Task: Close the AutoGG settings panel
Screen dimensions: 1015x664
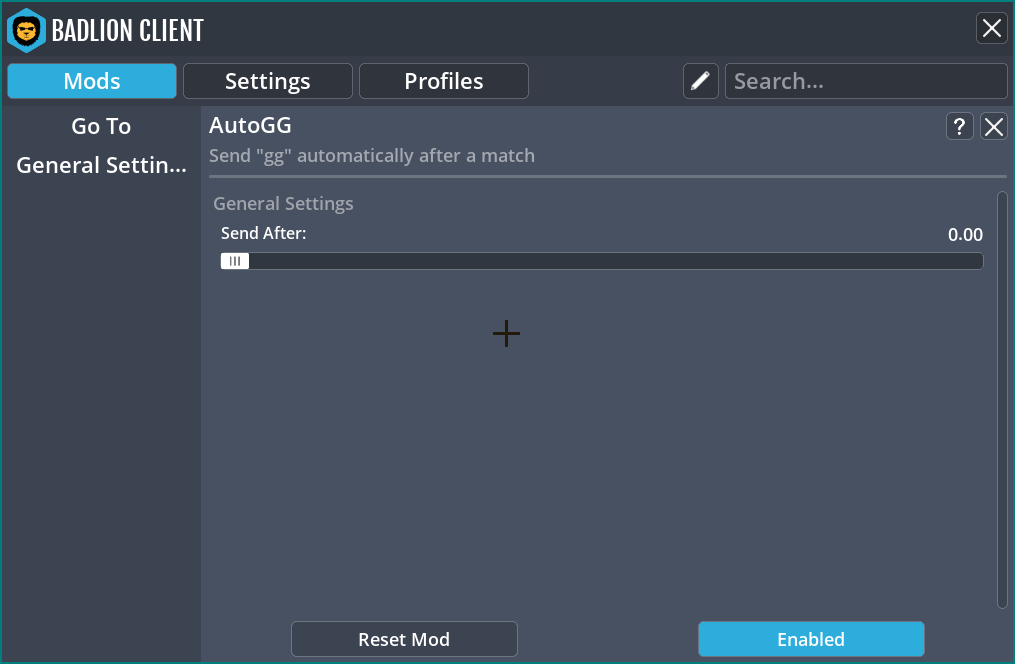Action: click(994, 126)
